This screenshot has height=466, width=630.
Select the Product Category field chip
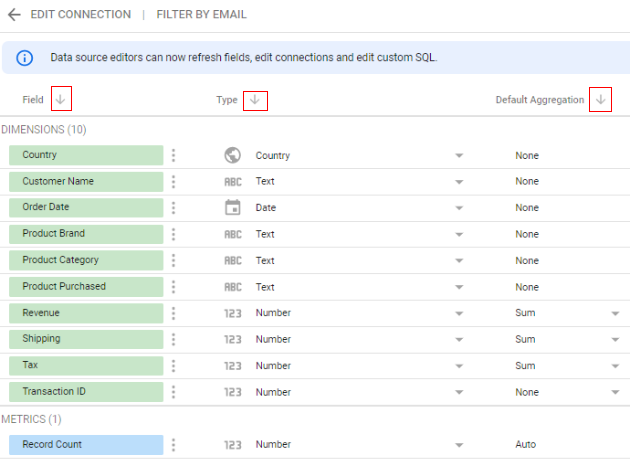point(86,260)
